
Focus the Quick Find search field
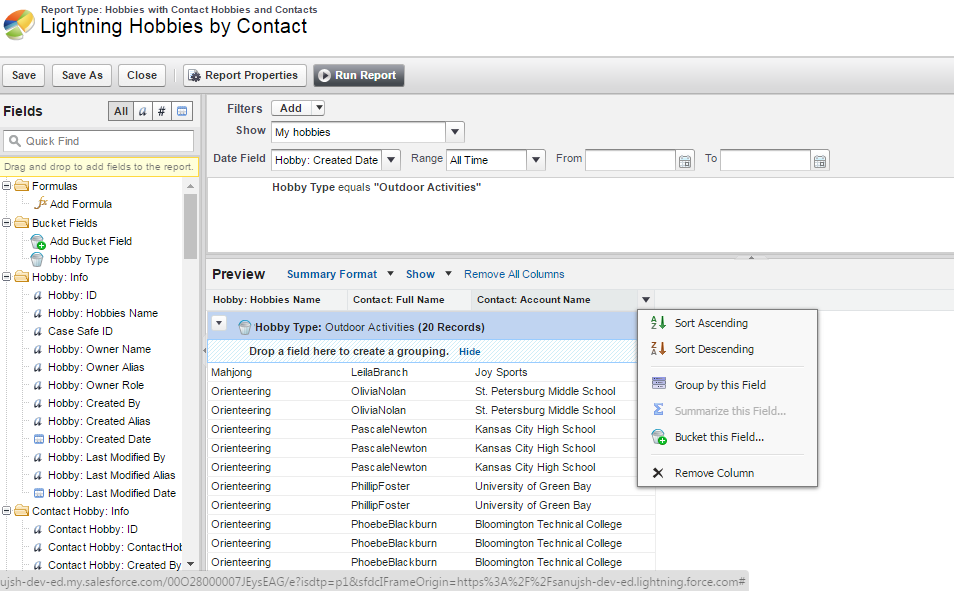99,141
